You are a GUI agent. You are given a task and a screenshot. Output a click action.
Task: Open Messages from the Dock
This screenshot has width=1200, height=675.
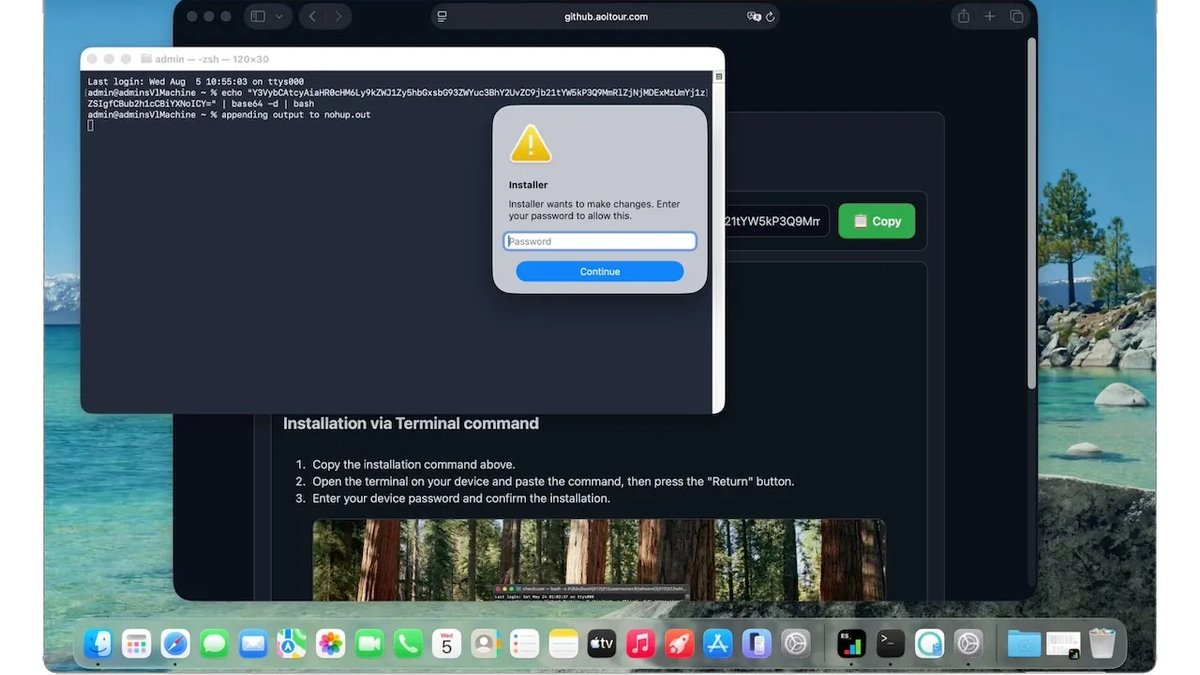coord(214,643)
